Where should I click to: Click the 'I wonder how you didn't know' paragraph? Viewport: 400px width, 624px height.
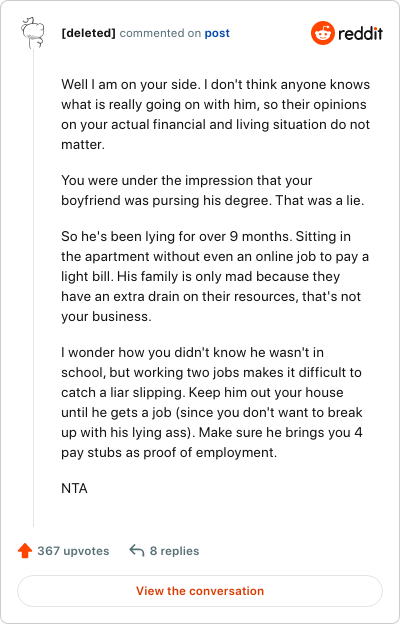tap(212, 402)
